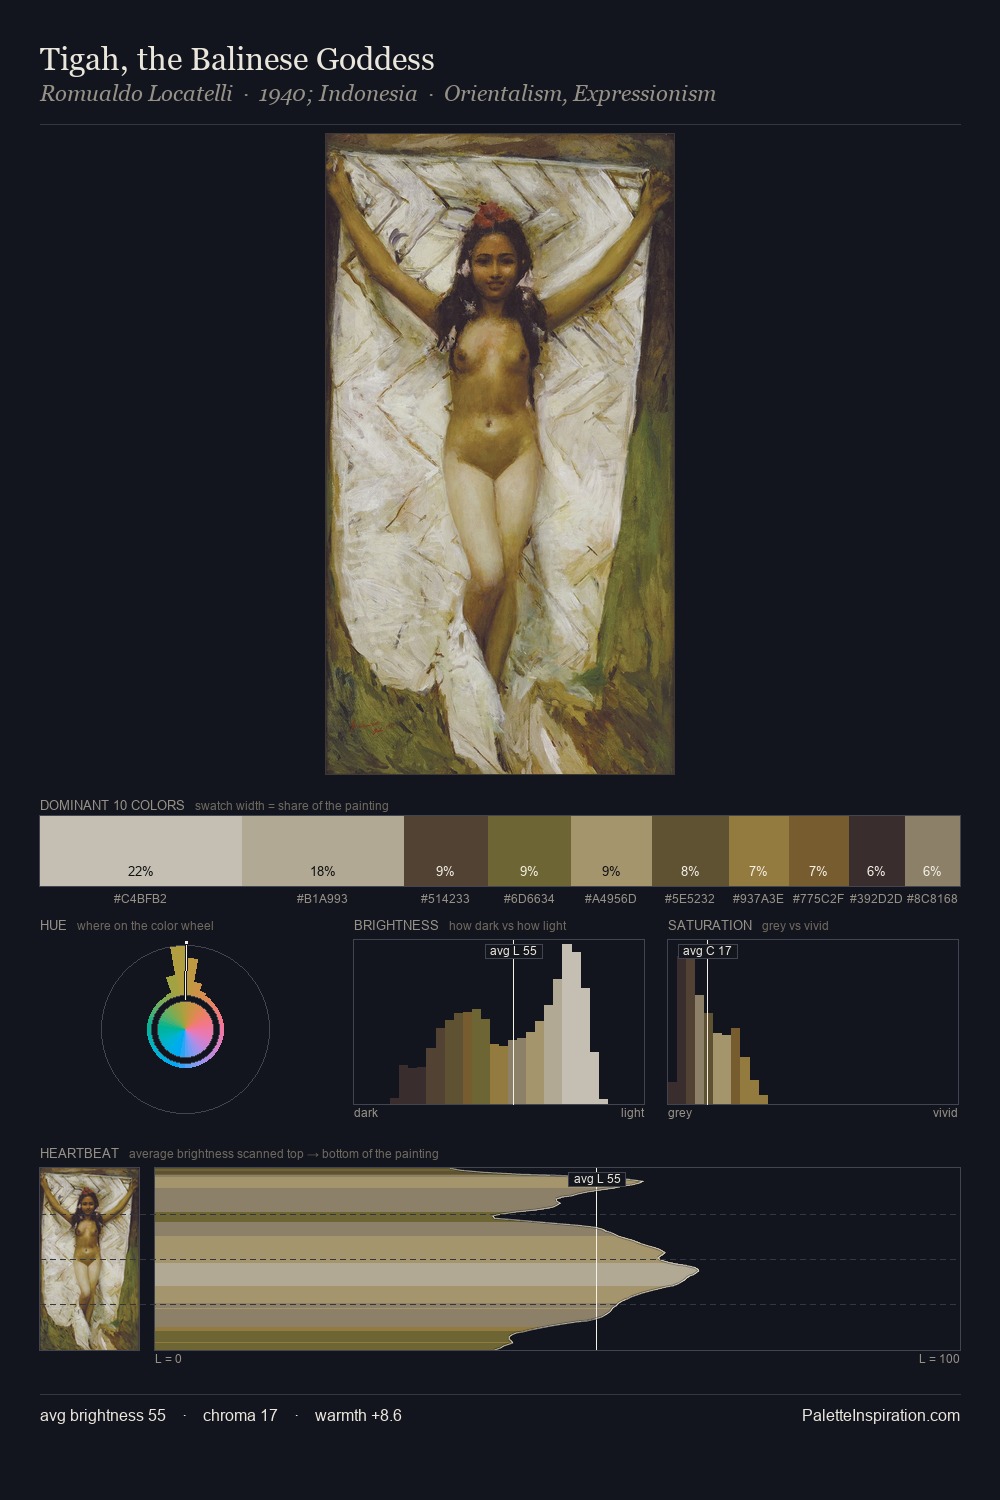
Task: Open the PaletteInspiration.com link
Action: click(881, 1415)
